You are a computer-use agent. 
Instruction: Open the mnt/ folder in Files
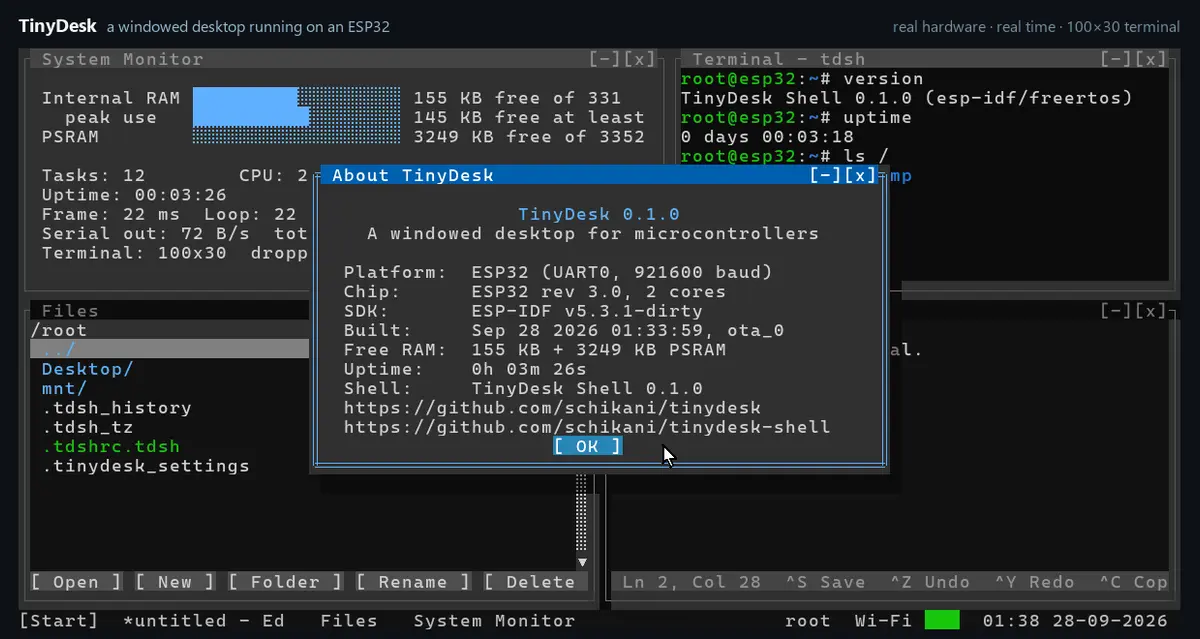pyautogui.click(x=65, y=388)
